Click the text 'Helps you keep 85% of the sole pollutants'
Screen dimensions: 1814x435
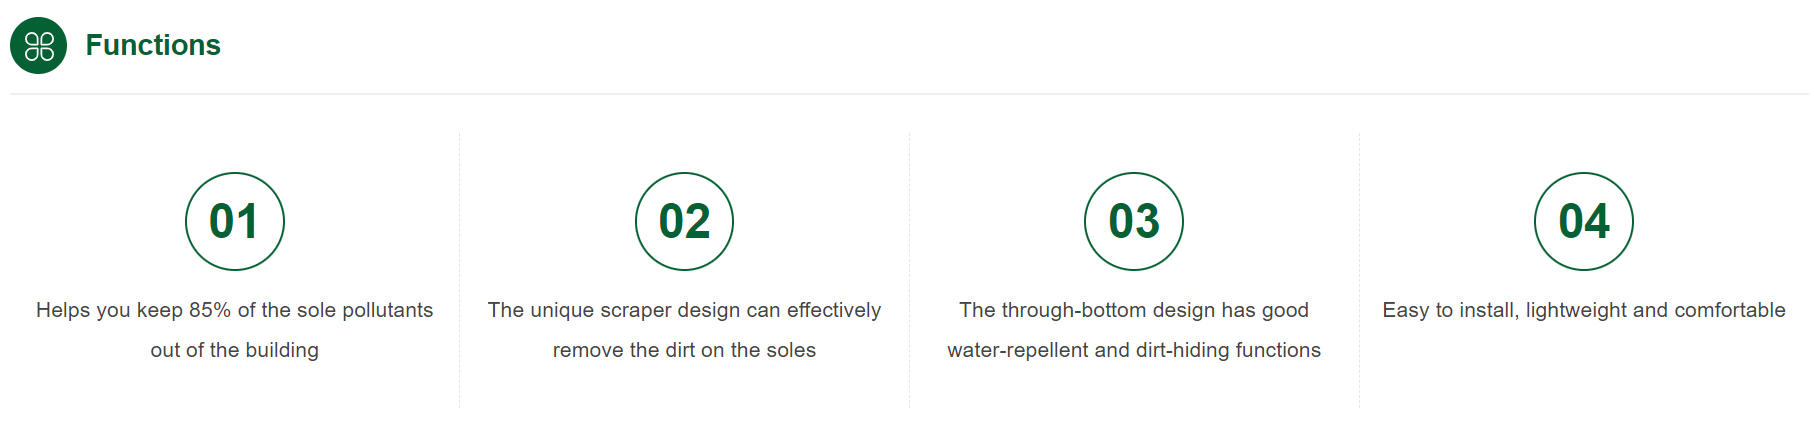point(235,310)
